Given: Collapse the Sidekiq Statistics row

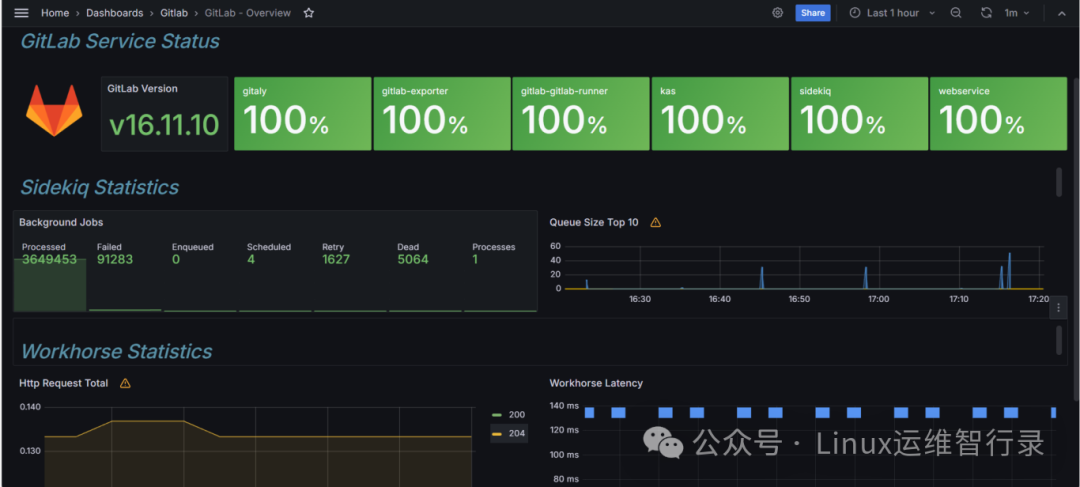Looking at the screenshot, I should [x=100, y=187].
